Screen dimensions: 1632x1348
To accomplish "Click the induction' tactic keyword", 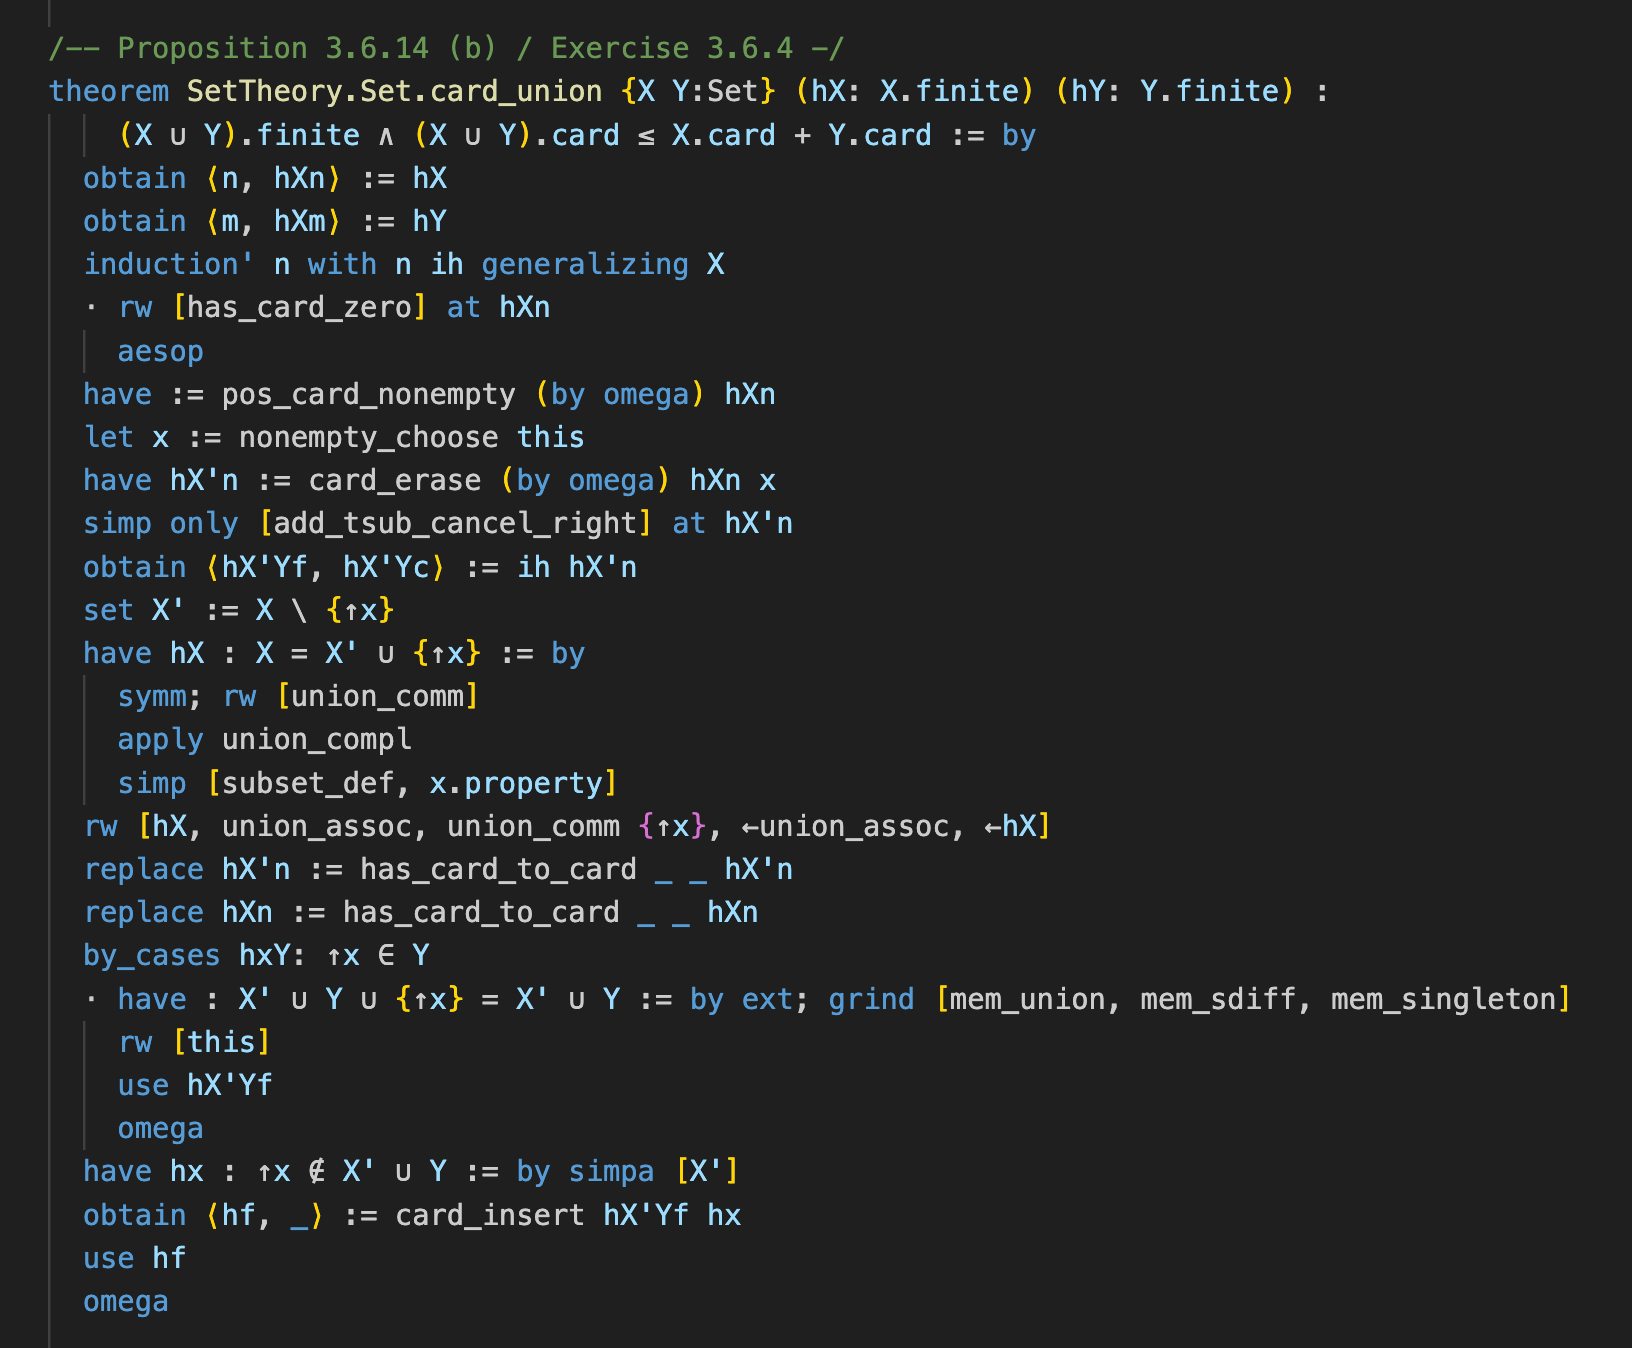I will (168, 264).
